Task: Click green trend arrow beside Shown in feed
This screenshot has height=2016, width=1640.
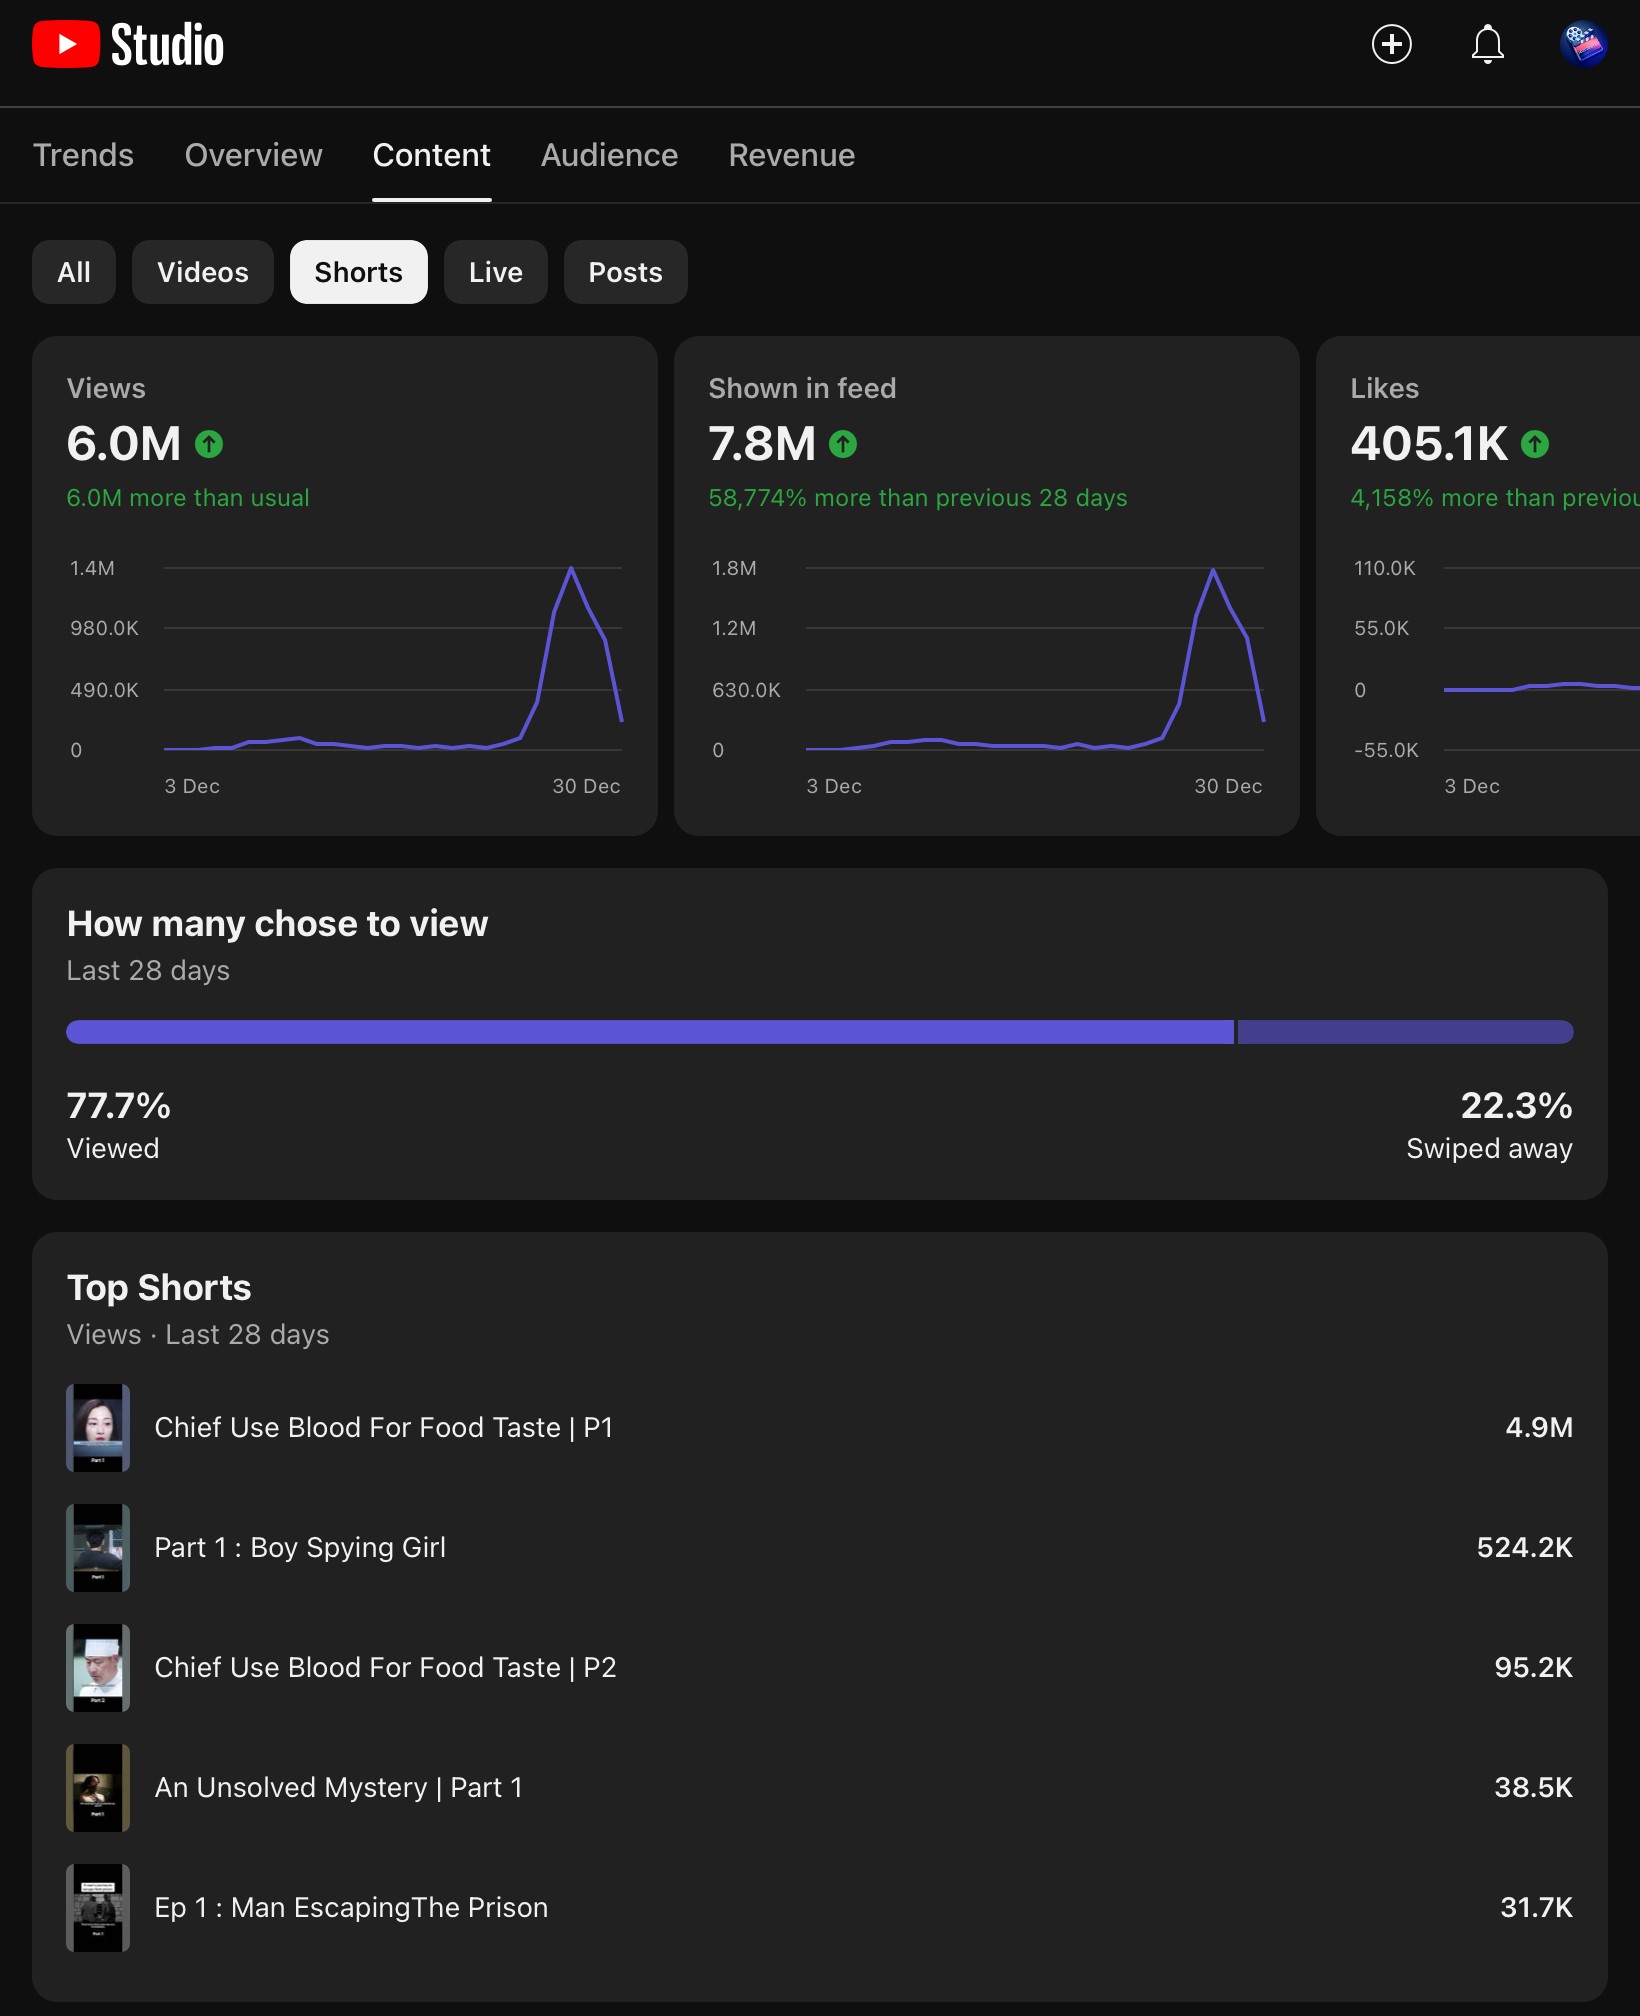Action: click(x=843, y=444)
